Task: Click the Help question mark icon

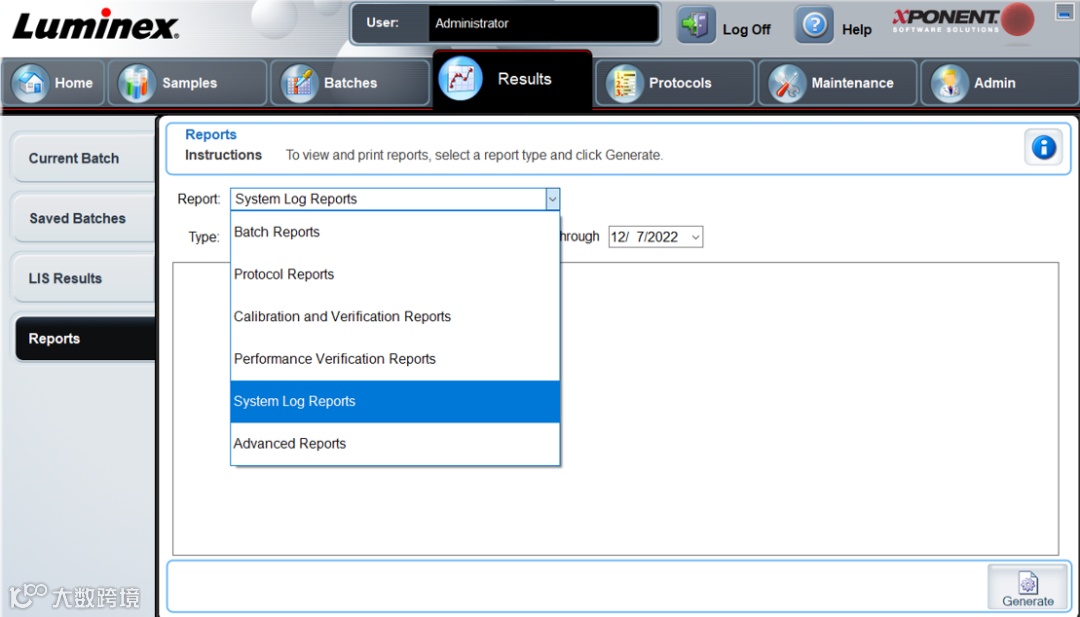Action: [814, 25]
